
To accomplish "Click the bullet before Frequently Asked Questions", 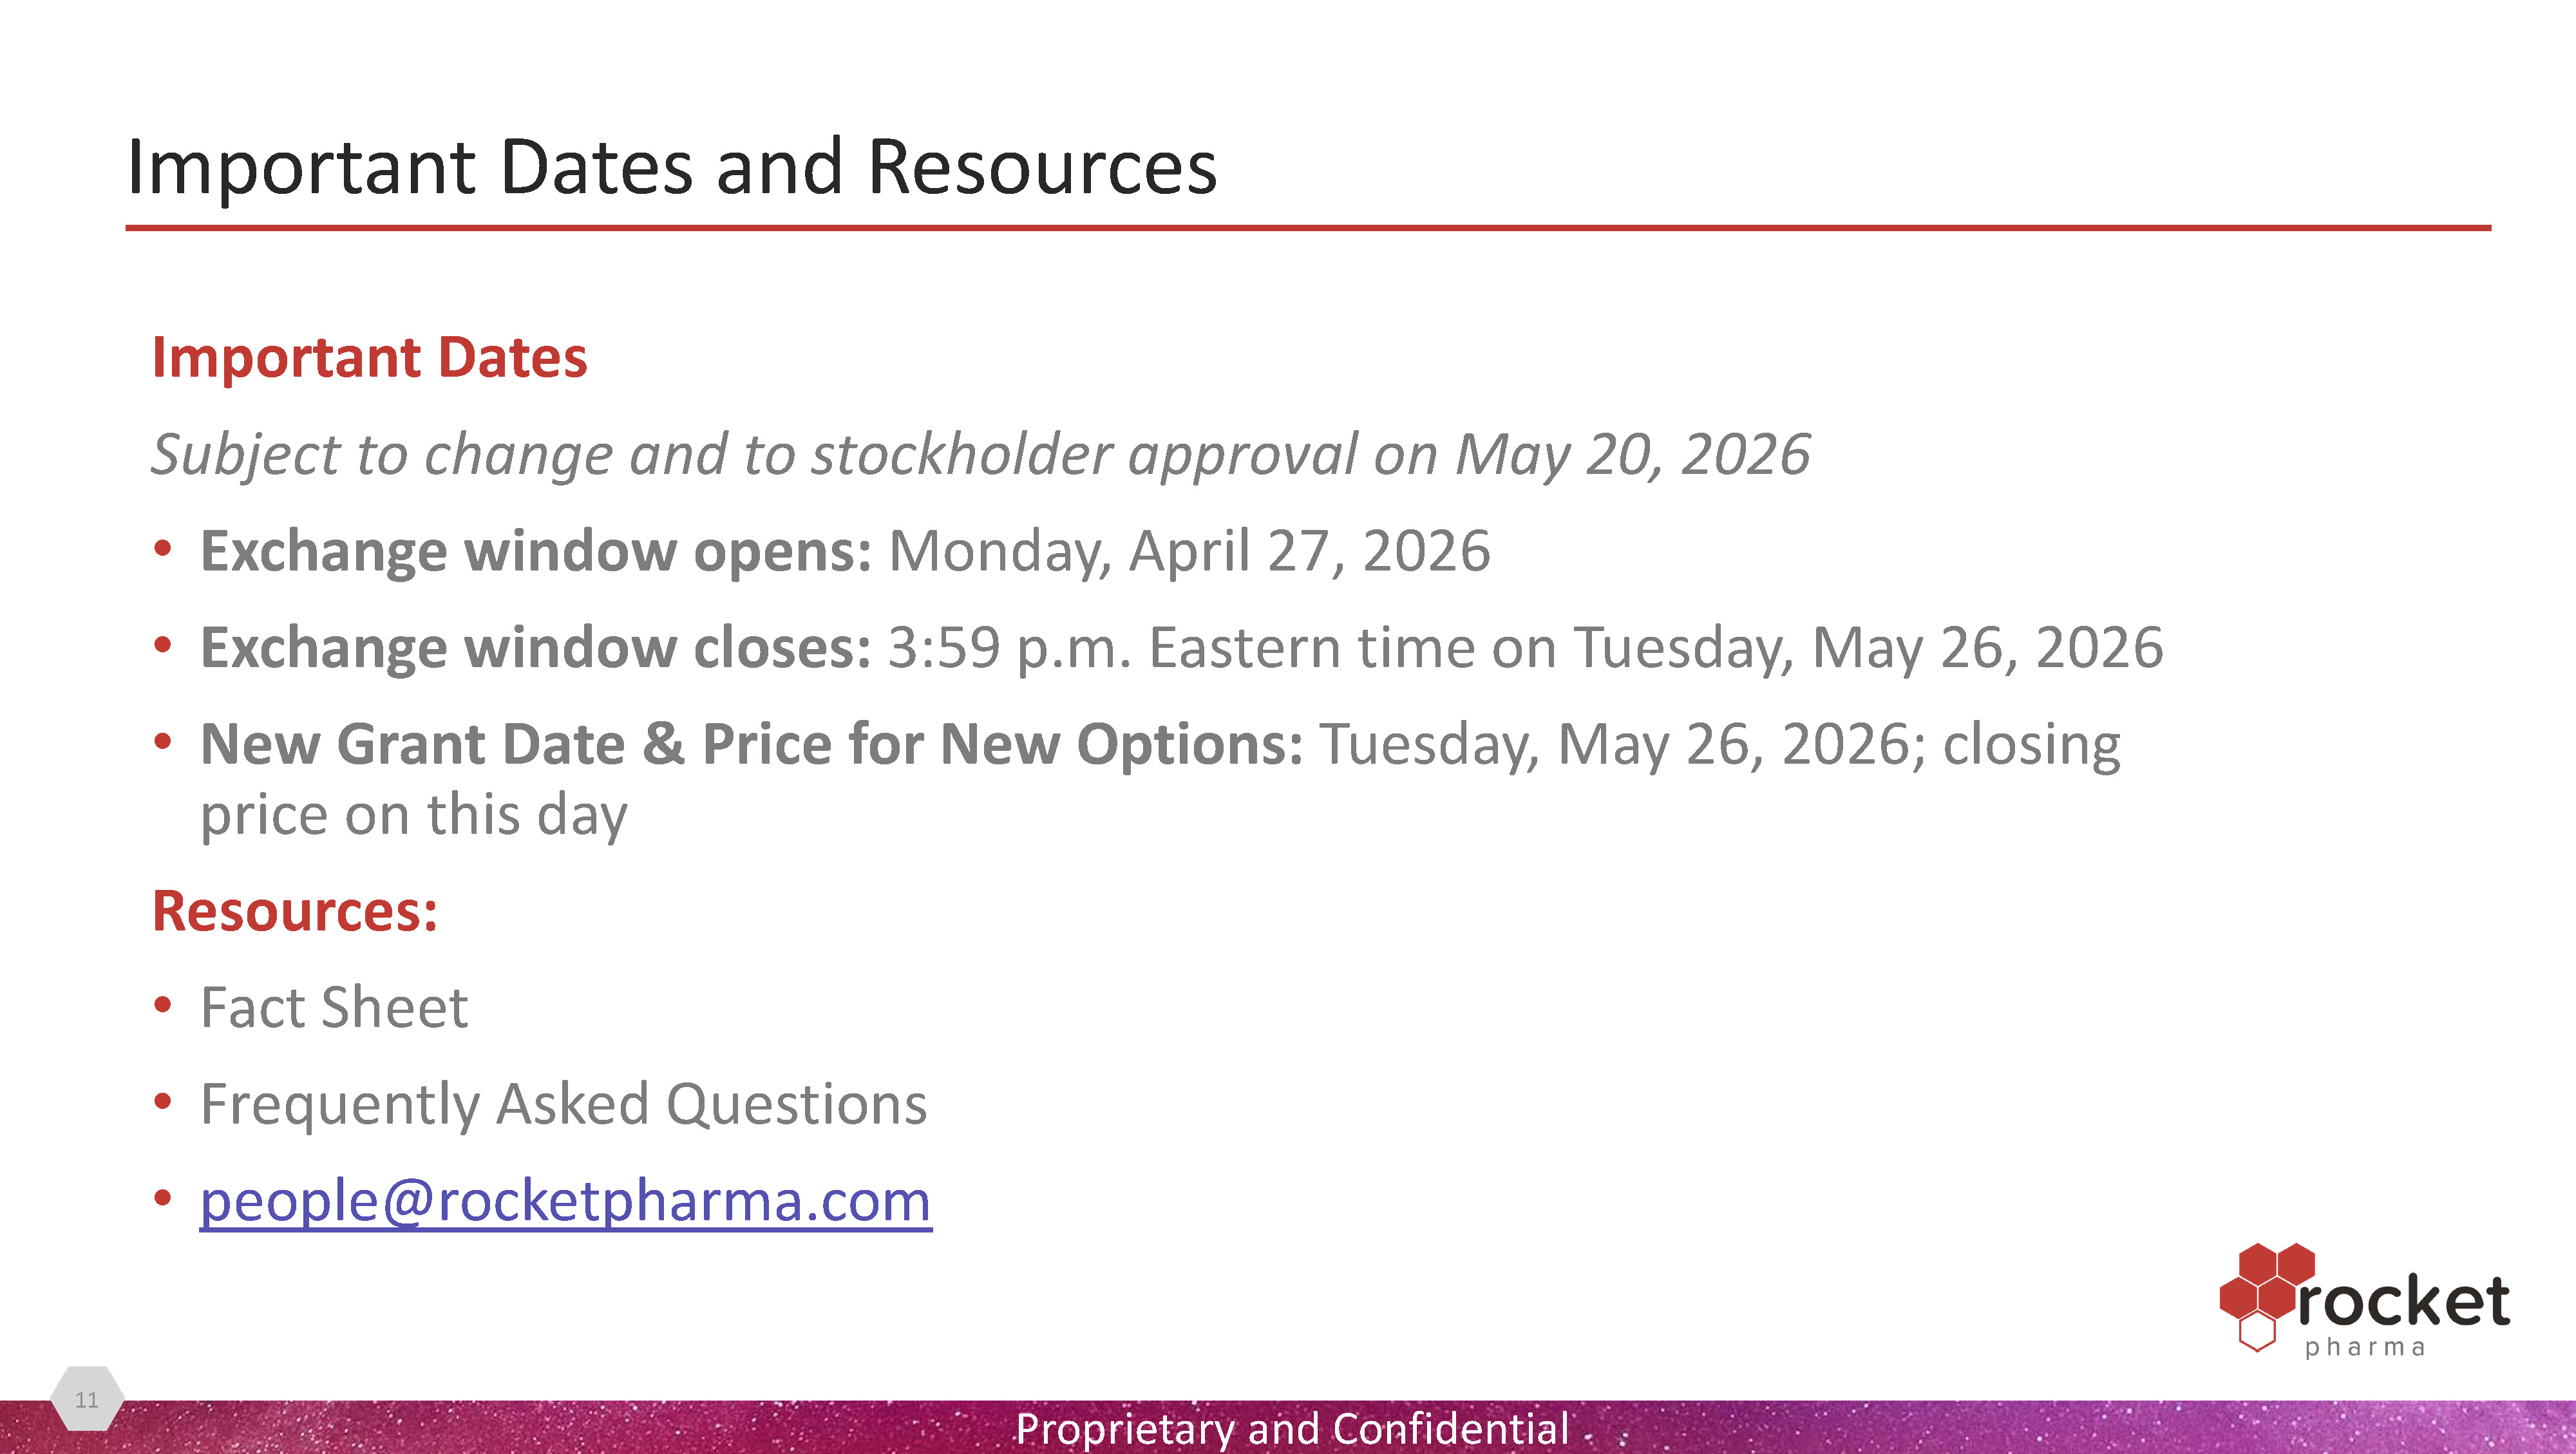I will [163, 1101].
